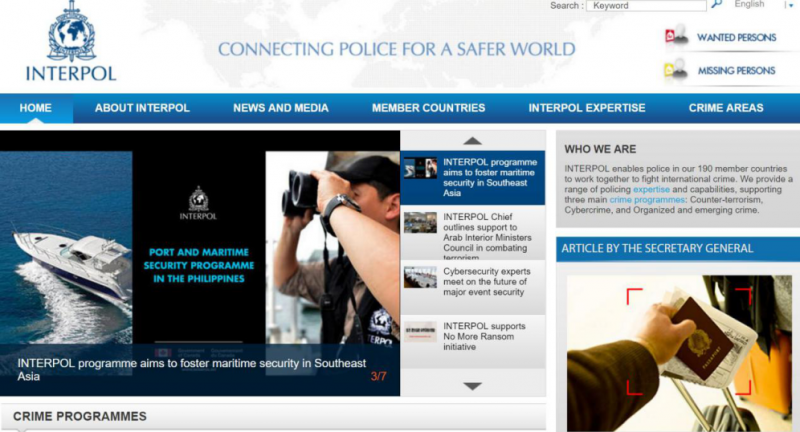Go to the HOME tab

(x=35, y=108)
